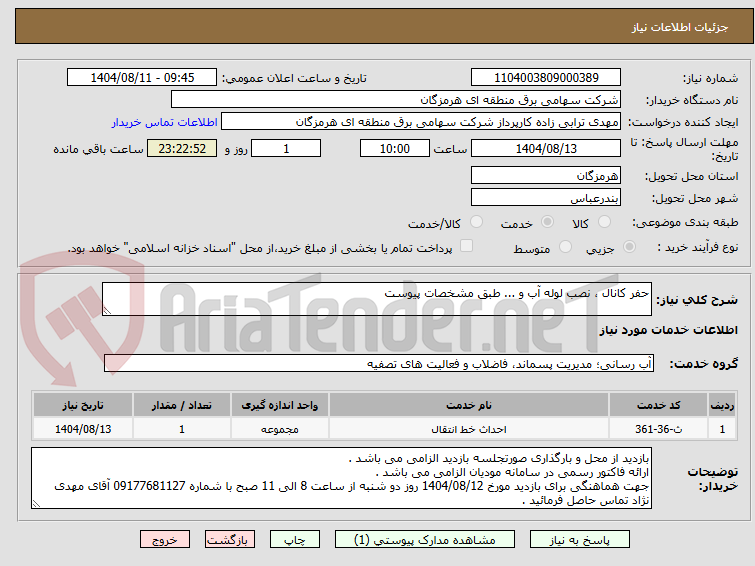This screenshot has width=755, height=566.
Task: Click the شهر محل تحویل field بندرعباس
Action: [x=546, y=197]
